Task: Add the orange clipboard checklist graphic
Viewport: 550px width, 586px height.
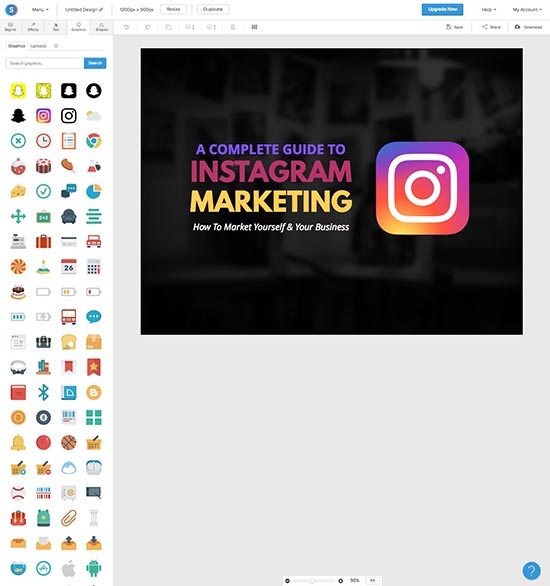Action: pos(69,141)
